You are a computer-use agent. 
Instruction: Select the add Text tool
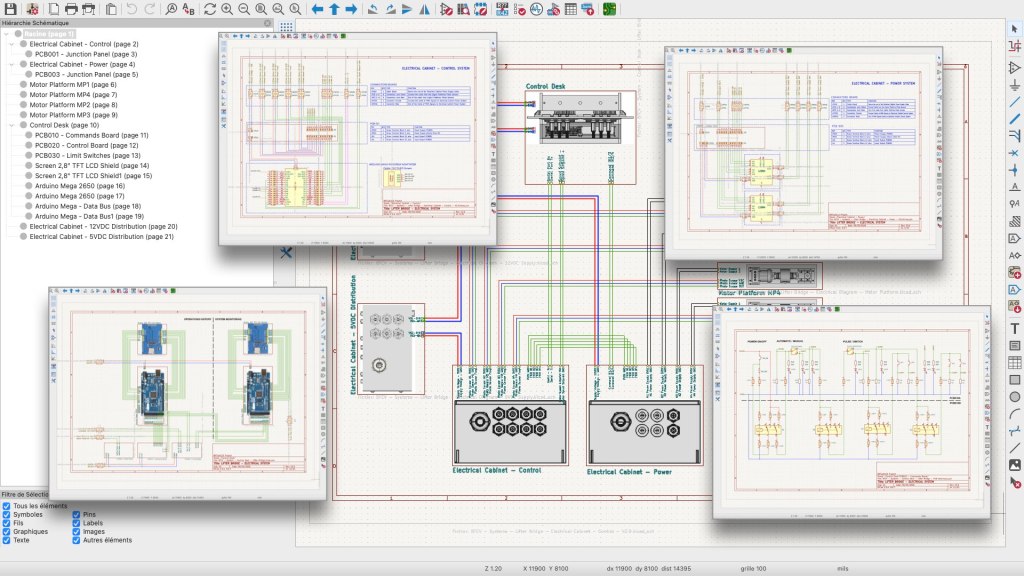tap(1014, 328)
